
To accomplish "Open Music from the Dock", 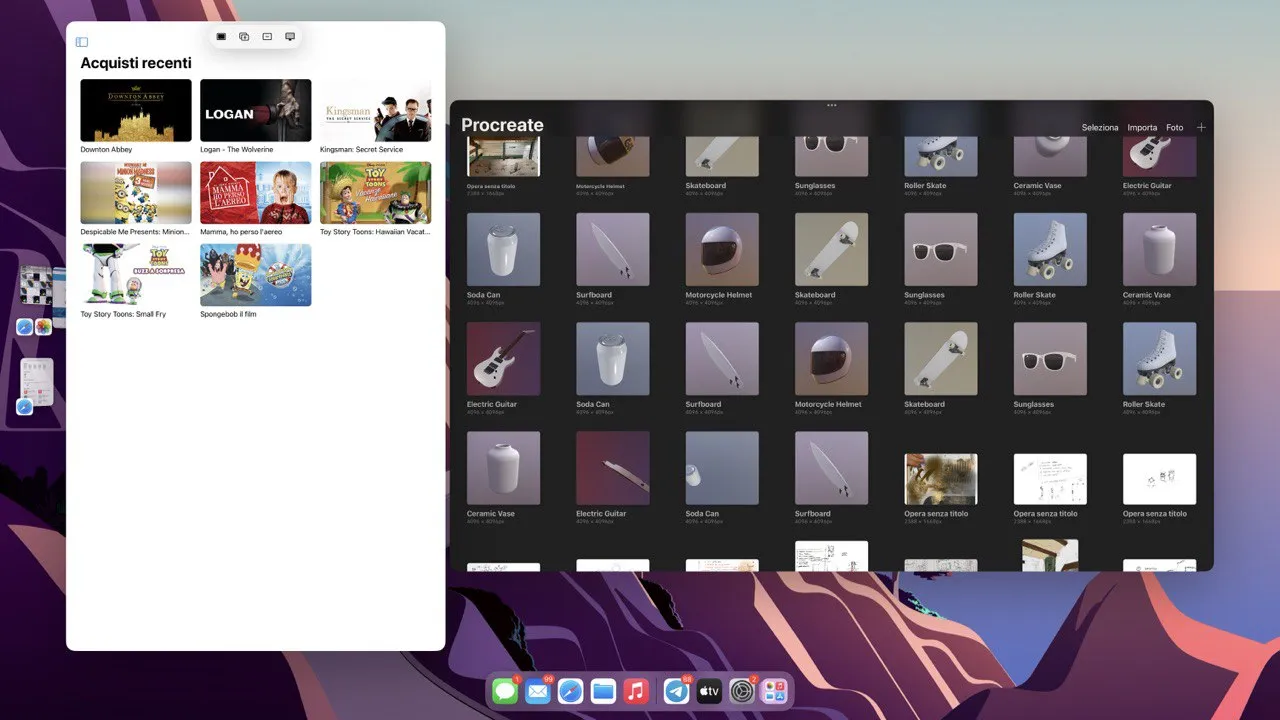I will tap(637, 690).
